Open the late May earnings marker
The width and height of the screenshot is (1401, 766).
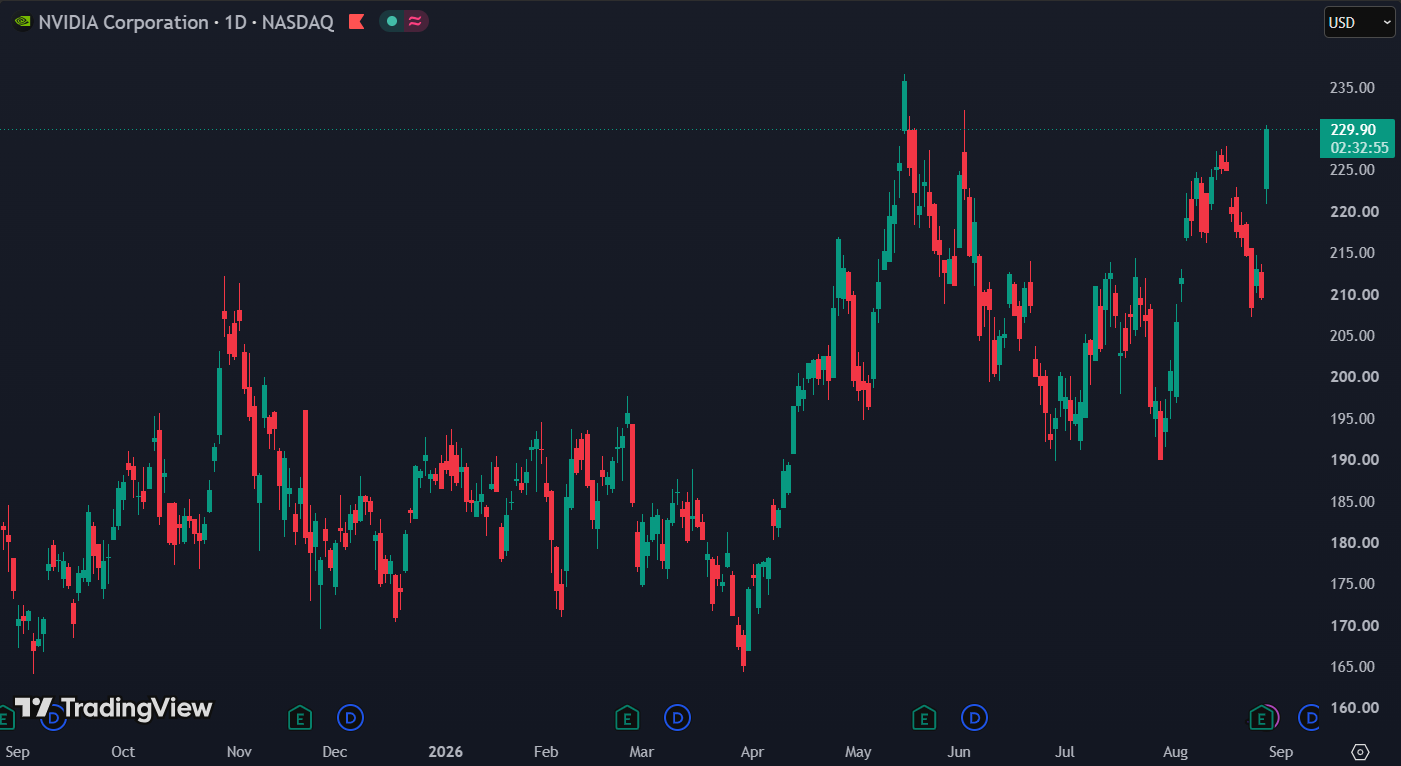point(924,717)
